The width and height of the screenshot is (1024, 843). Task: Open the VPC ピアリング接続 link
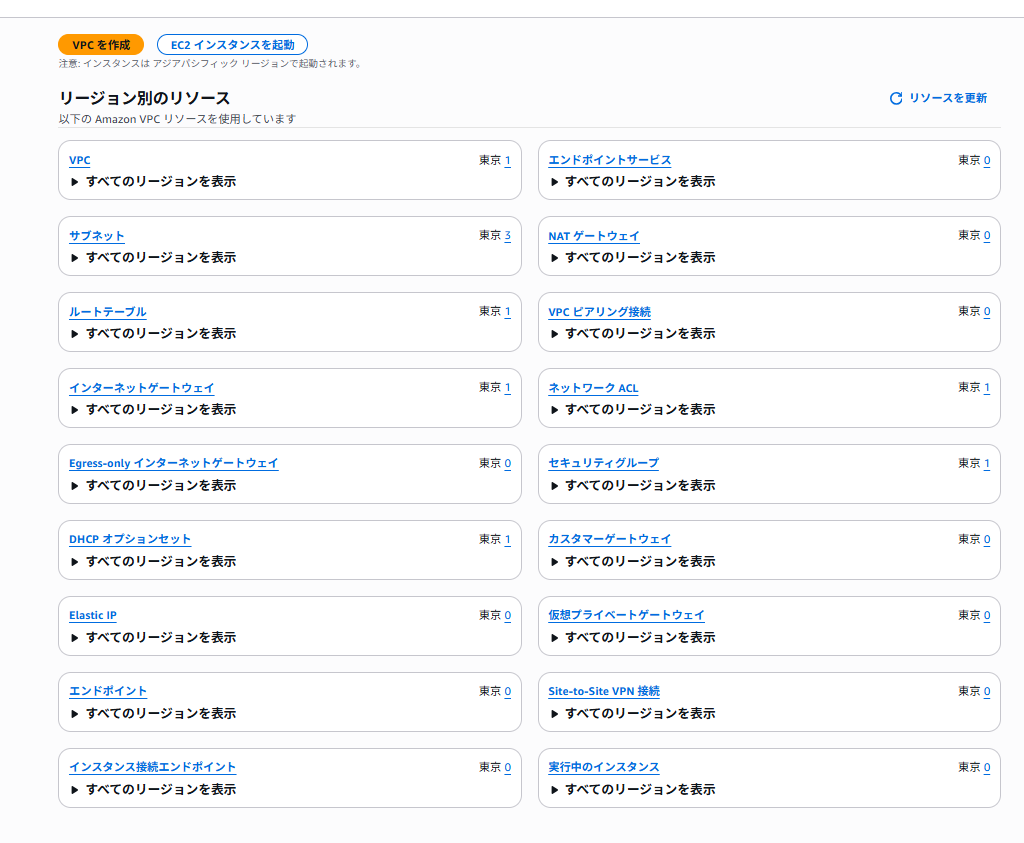coord(599,312)
